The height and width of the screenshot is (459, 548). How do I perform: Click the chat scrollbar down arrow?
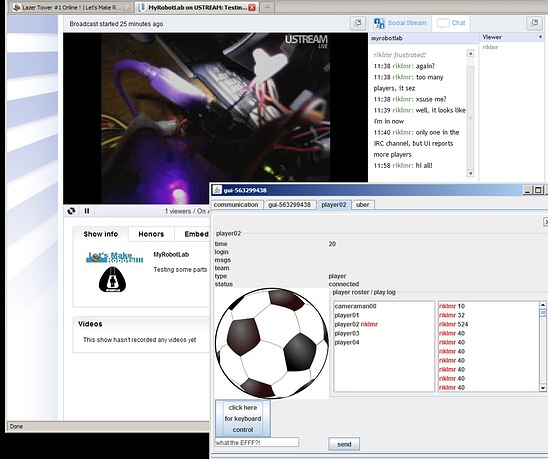click(470, 173)
